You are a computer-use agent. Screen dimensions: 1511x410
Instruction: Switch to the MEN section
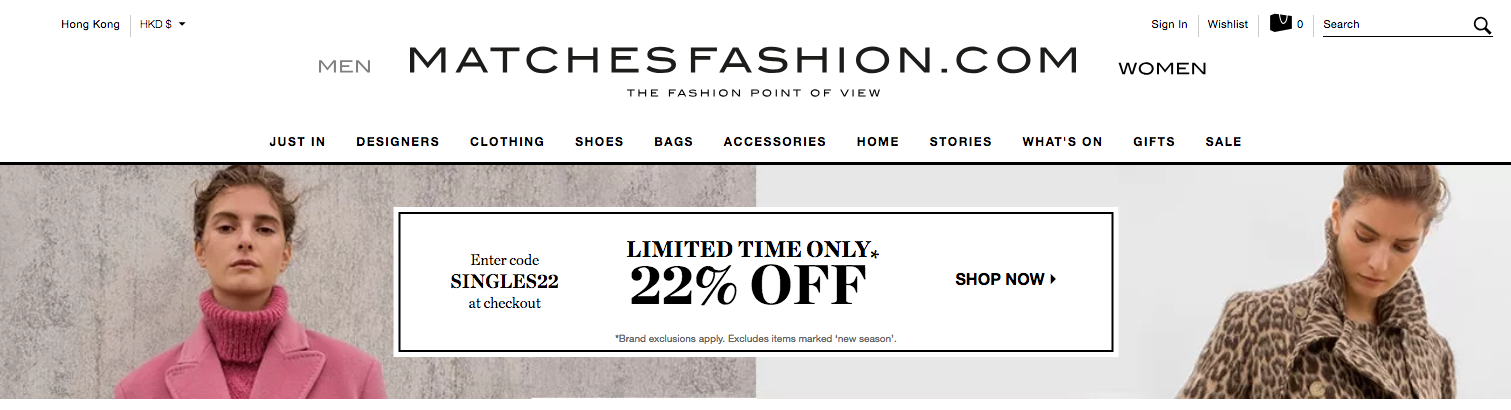click(344, 67)
